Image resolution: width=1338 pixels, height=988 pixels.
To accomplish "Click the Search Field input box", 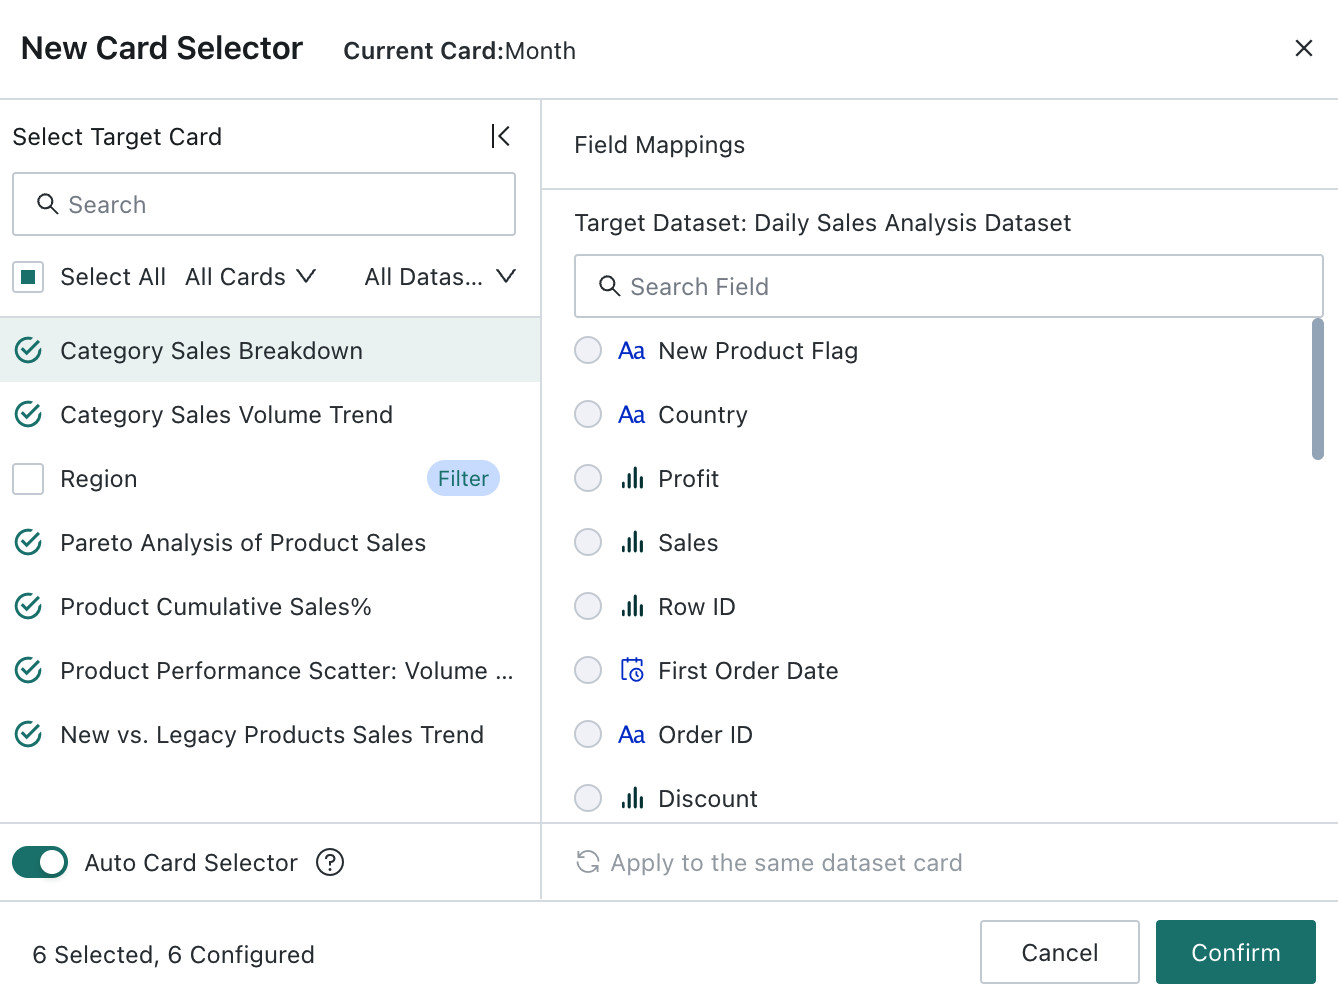I will point(949,286).
